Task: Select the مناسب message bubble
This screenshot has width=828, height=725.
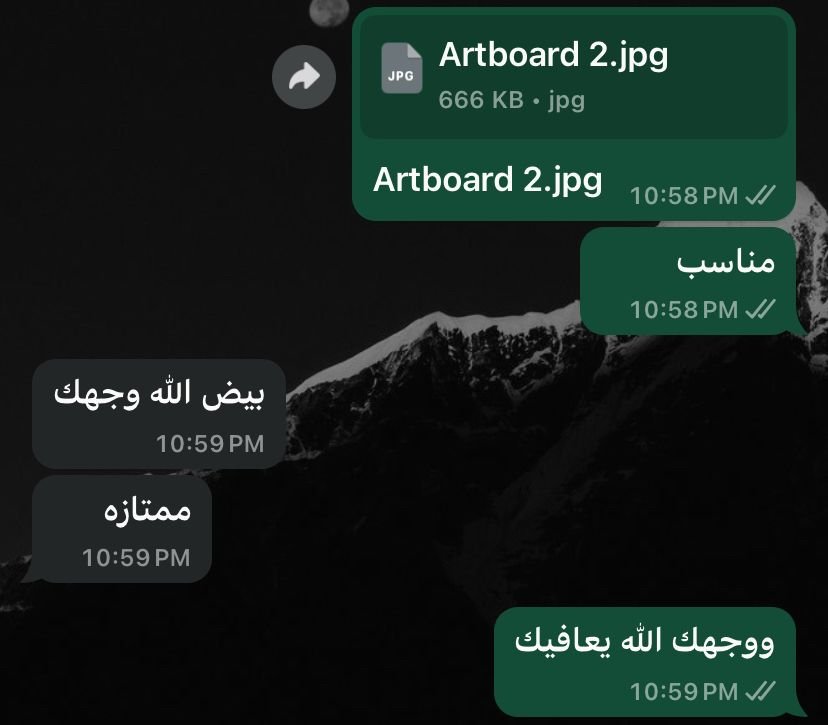Action: pos(688,281)
